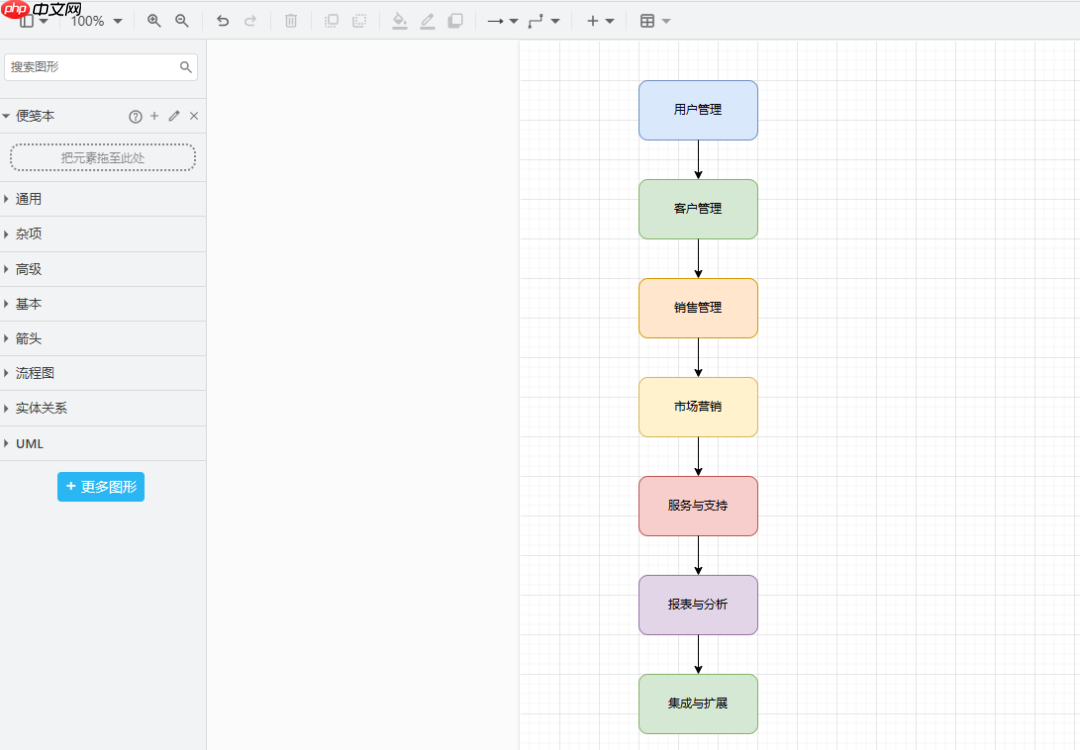Open the 100% zoom level dropdown
The height and width of the screenshot is (750, 1080).
tap(97, 21)
